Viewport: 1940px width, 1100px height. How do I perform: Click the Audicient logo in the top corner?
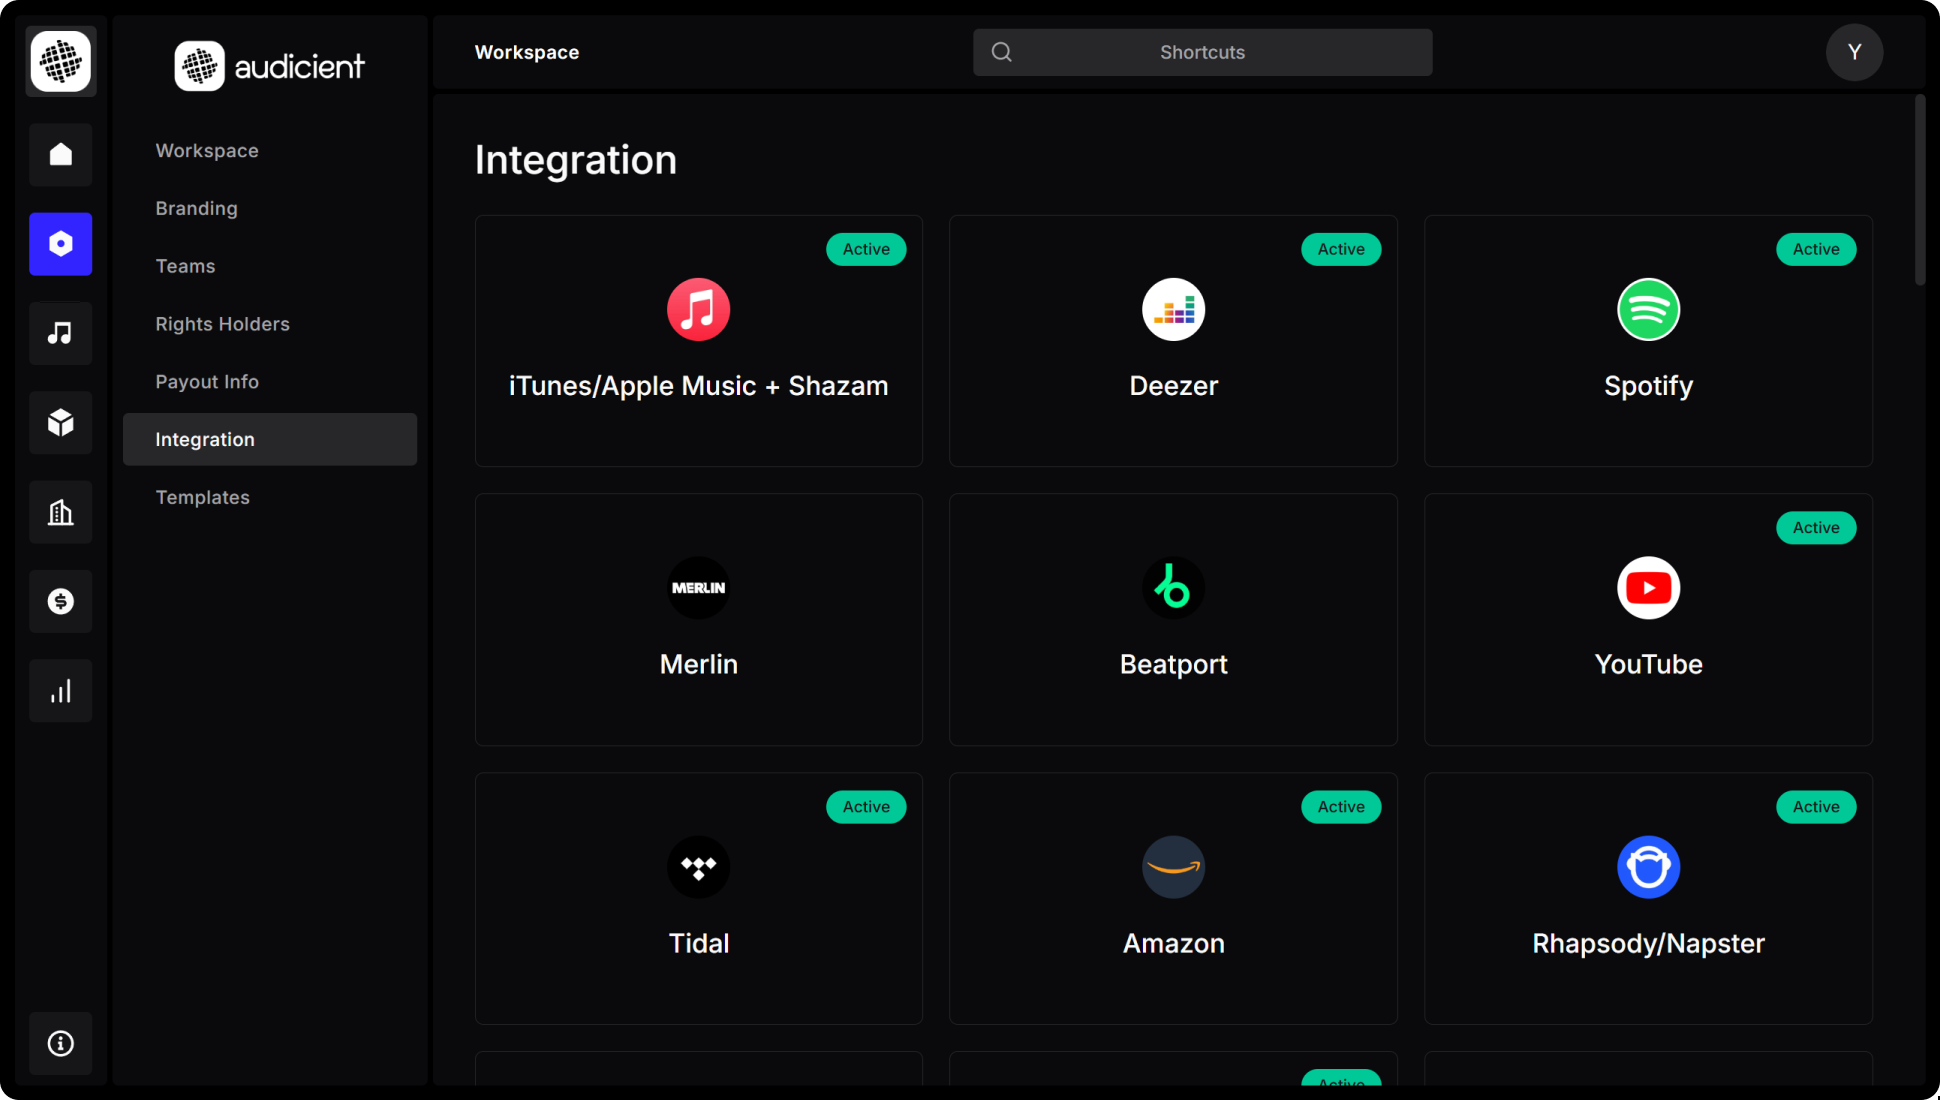tap(60, 61)
